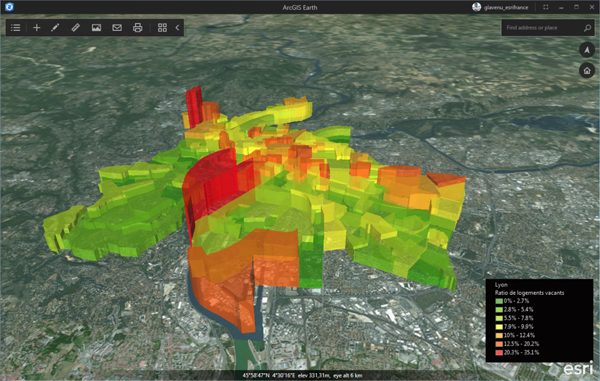The image size is (600, 381).
Task: Select the Draw pencil tool
Action: coord(55,28)
